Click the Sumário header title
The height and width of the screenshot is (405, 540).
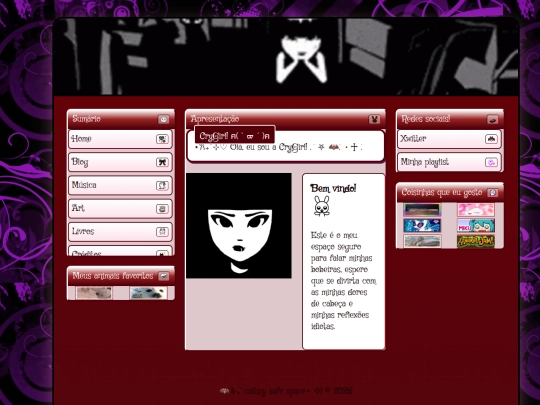[86, 119]
